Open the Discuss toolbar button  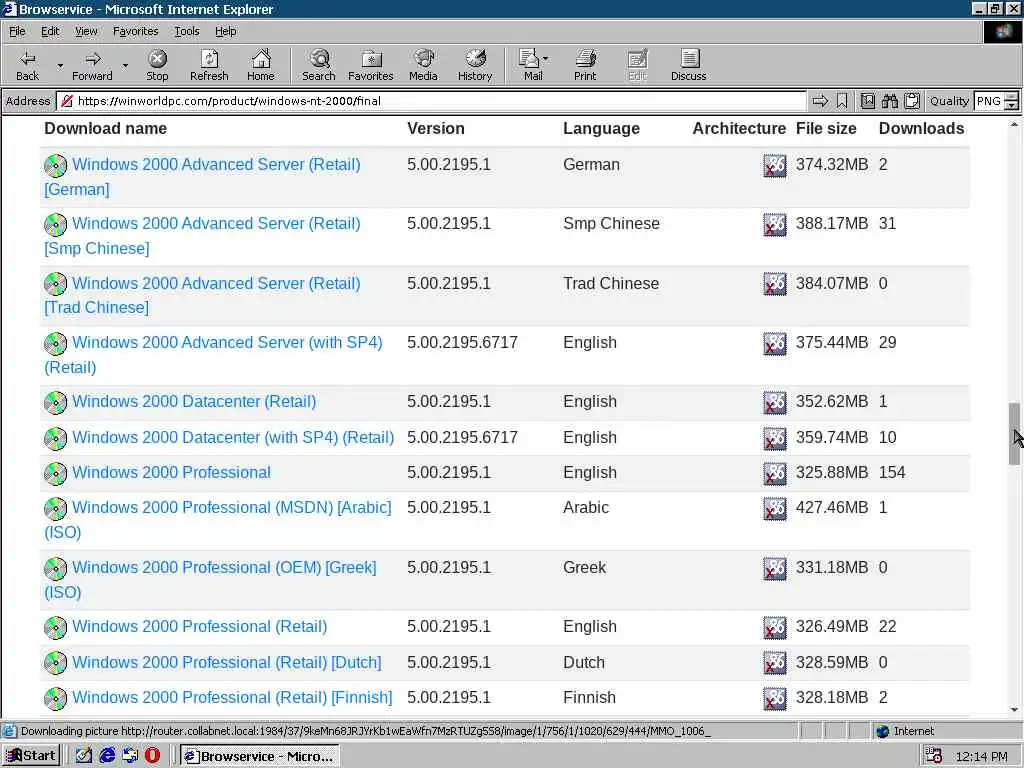(x=688, y=65)
